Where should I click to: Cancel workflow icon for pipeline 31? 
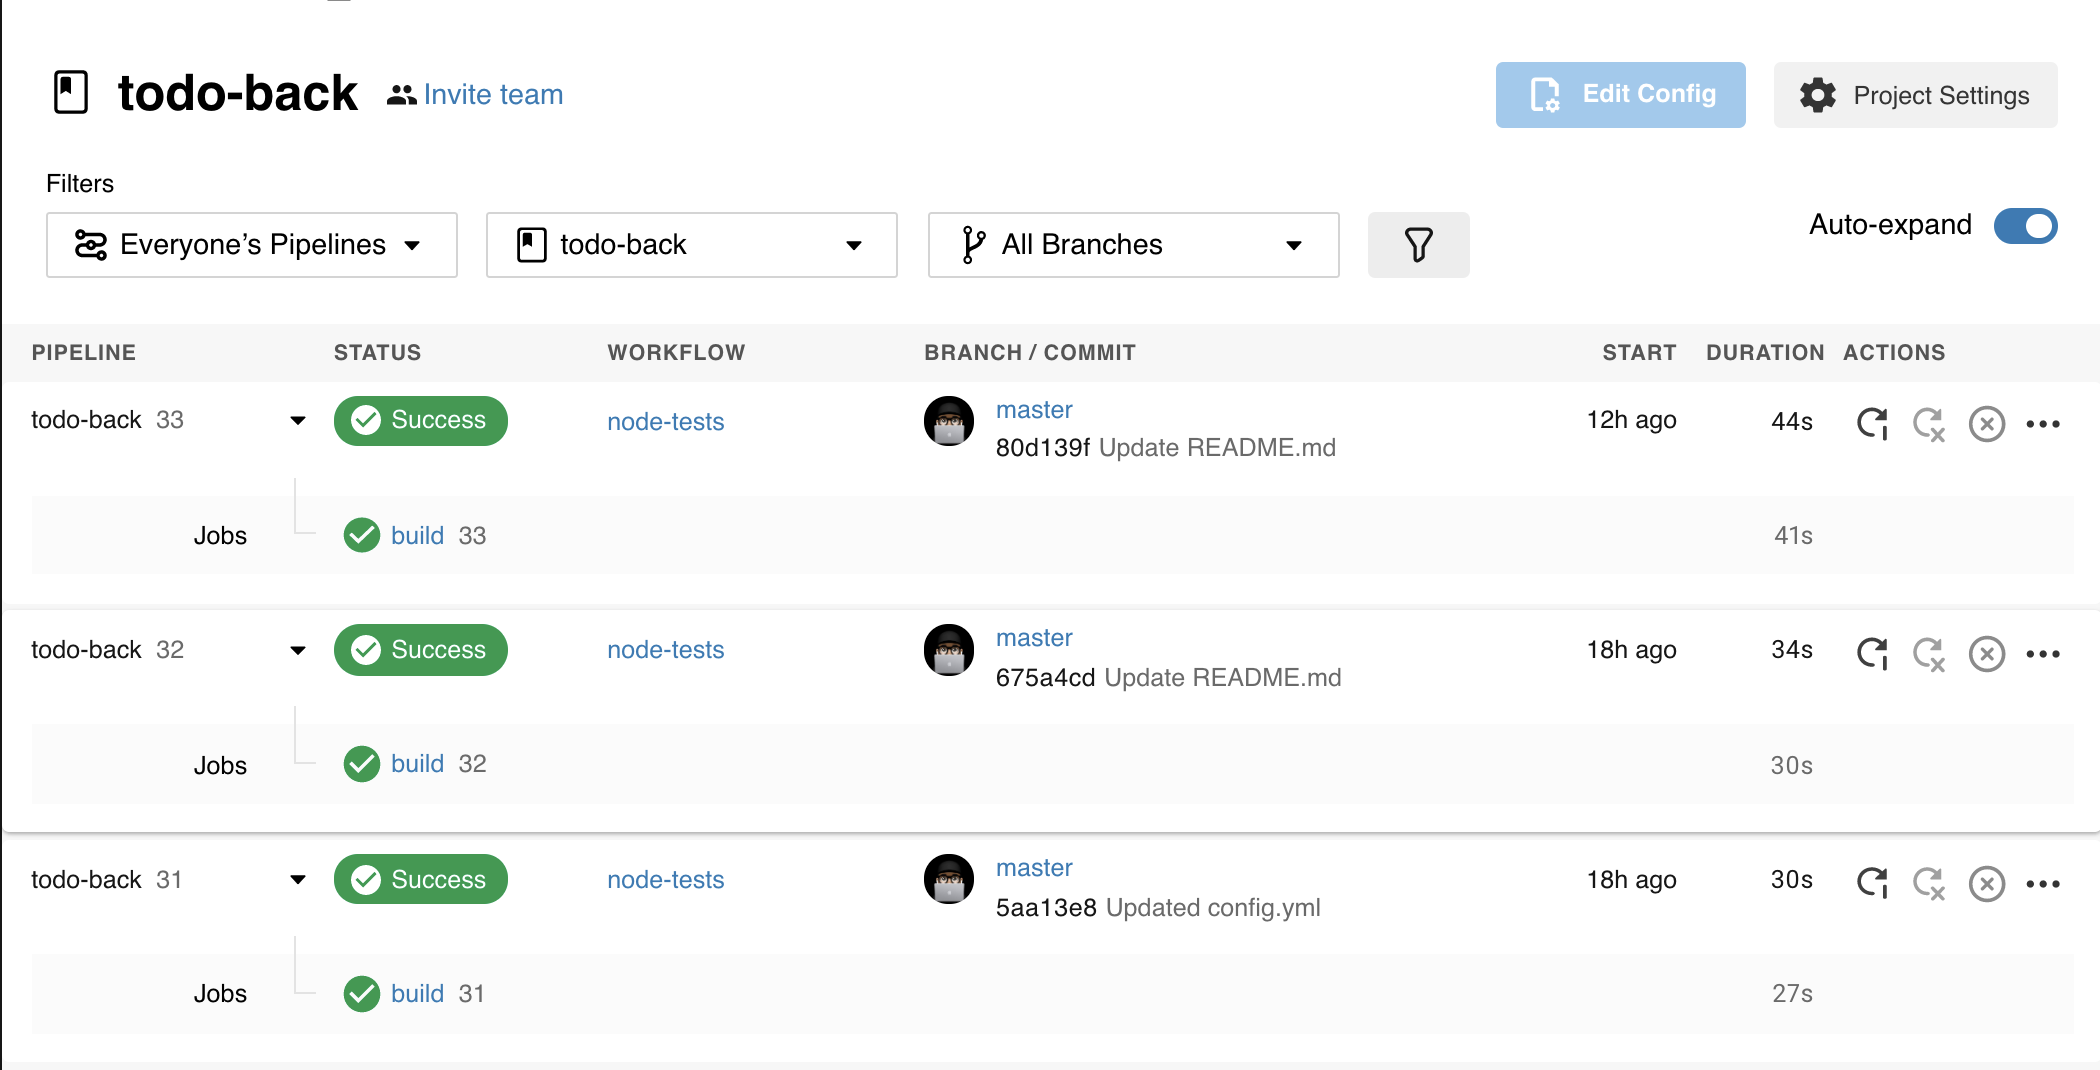coord(1986,883)
